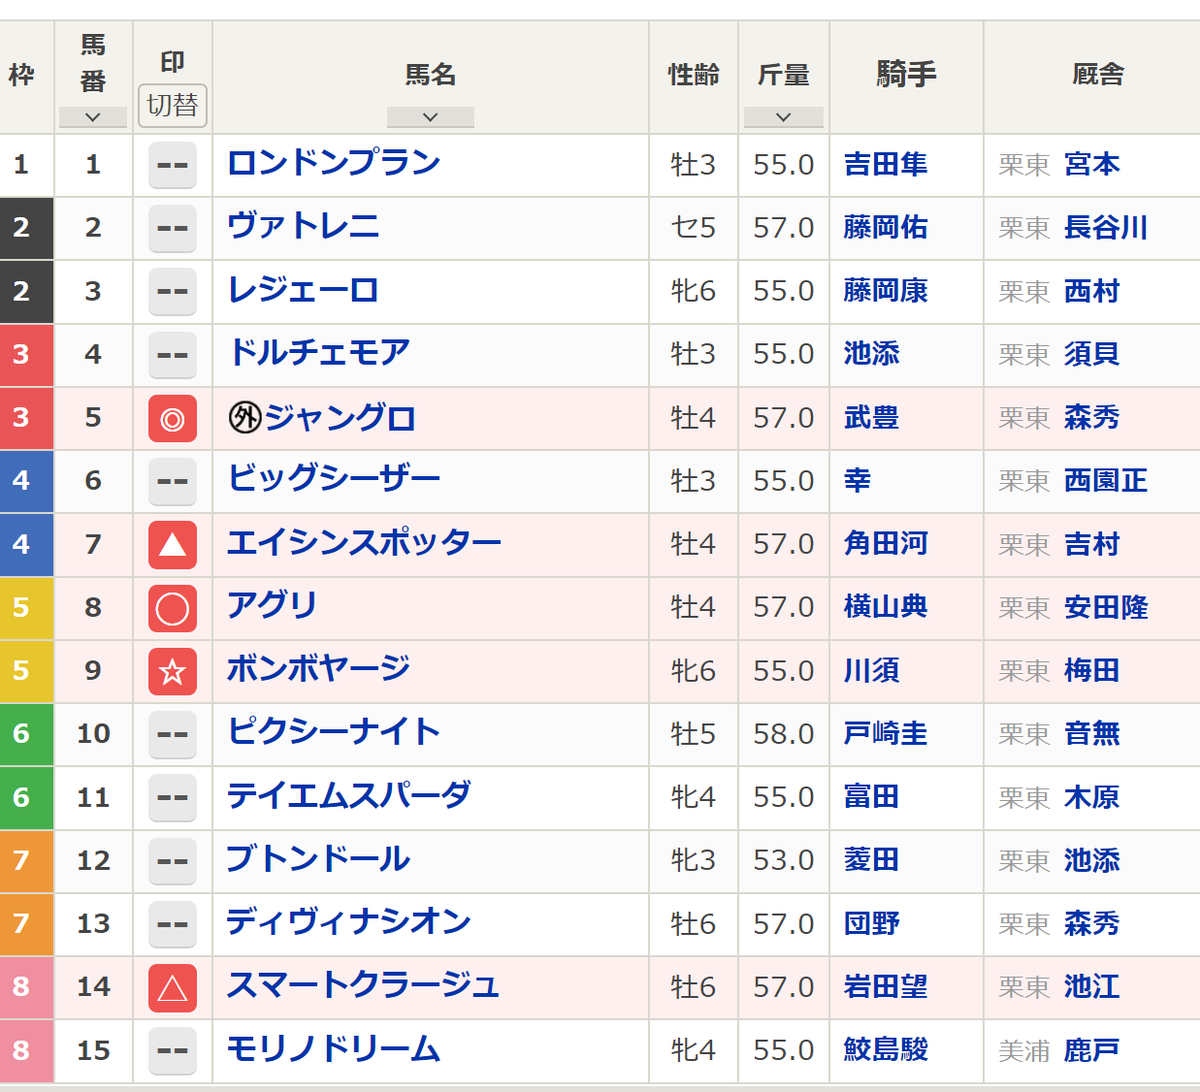Open jockey 岩田望 profile
This screenshot has height=1092, width=1200.
(x=886, y=987)
